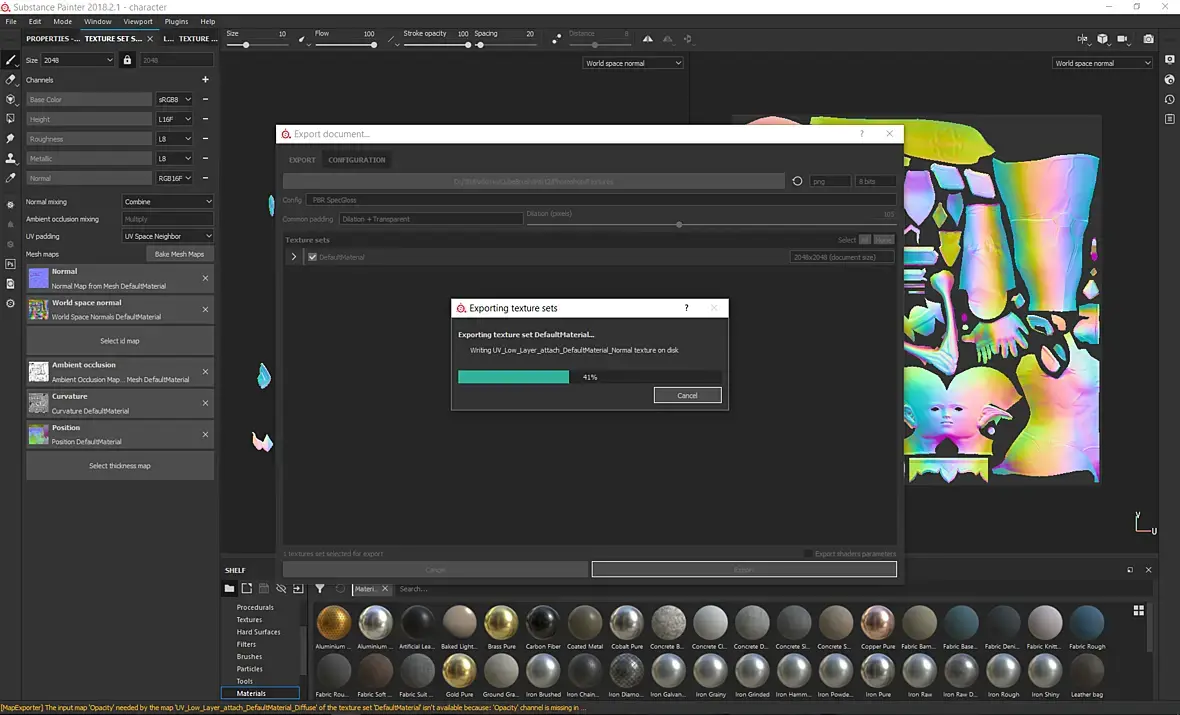1180x715 pixels.
Task: Expand the DefaultMaterial texture set row
Action: (293, 257)
